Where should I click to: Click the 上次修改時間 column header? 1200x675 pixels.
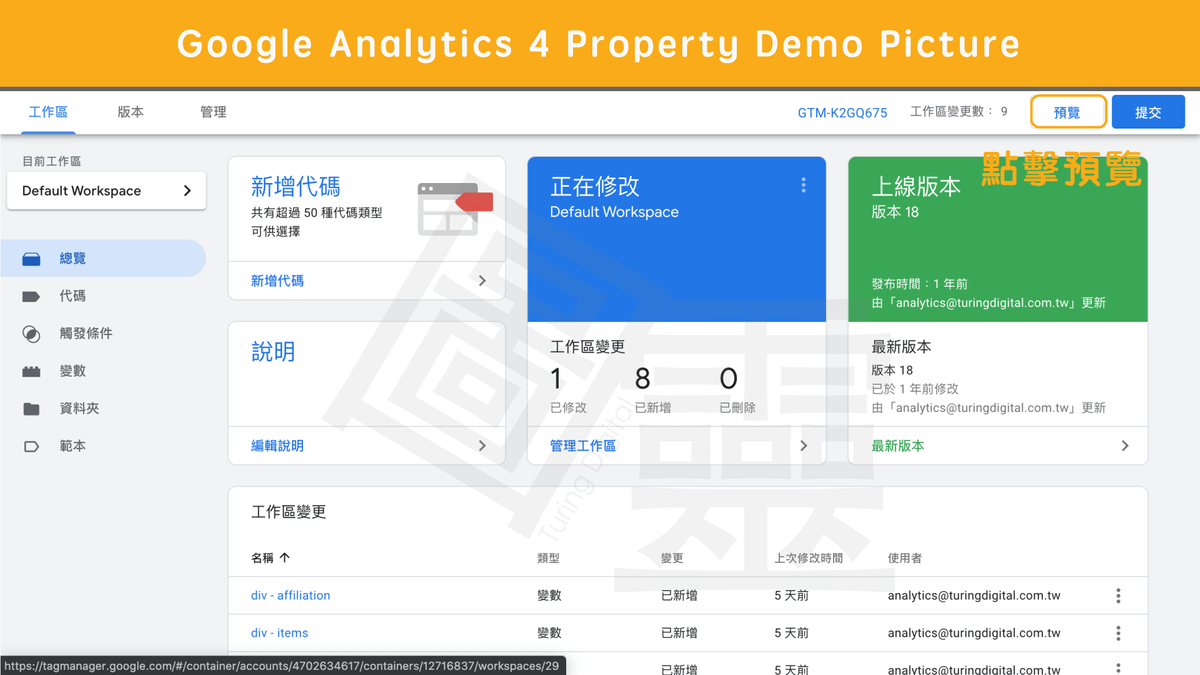tap(808, 558)
